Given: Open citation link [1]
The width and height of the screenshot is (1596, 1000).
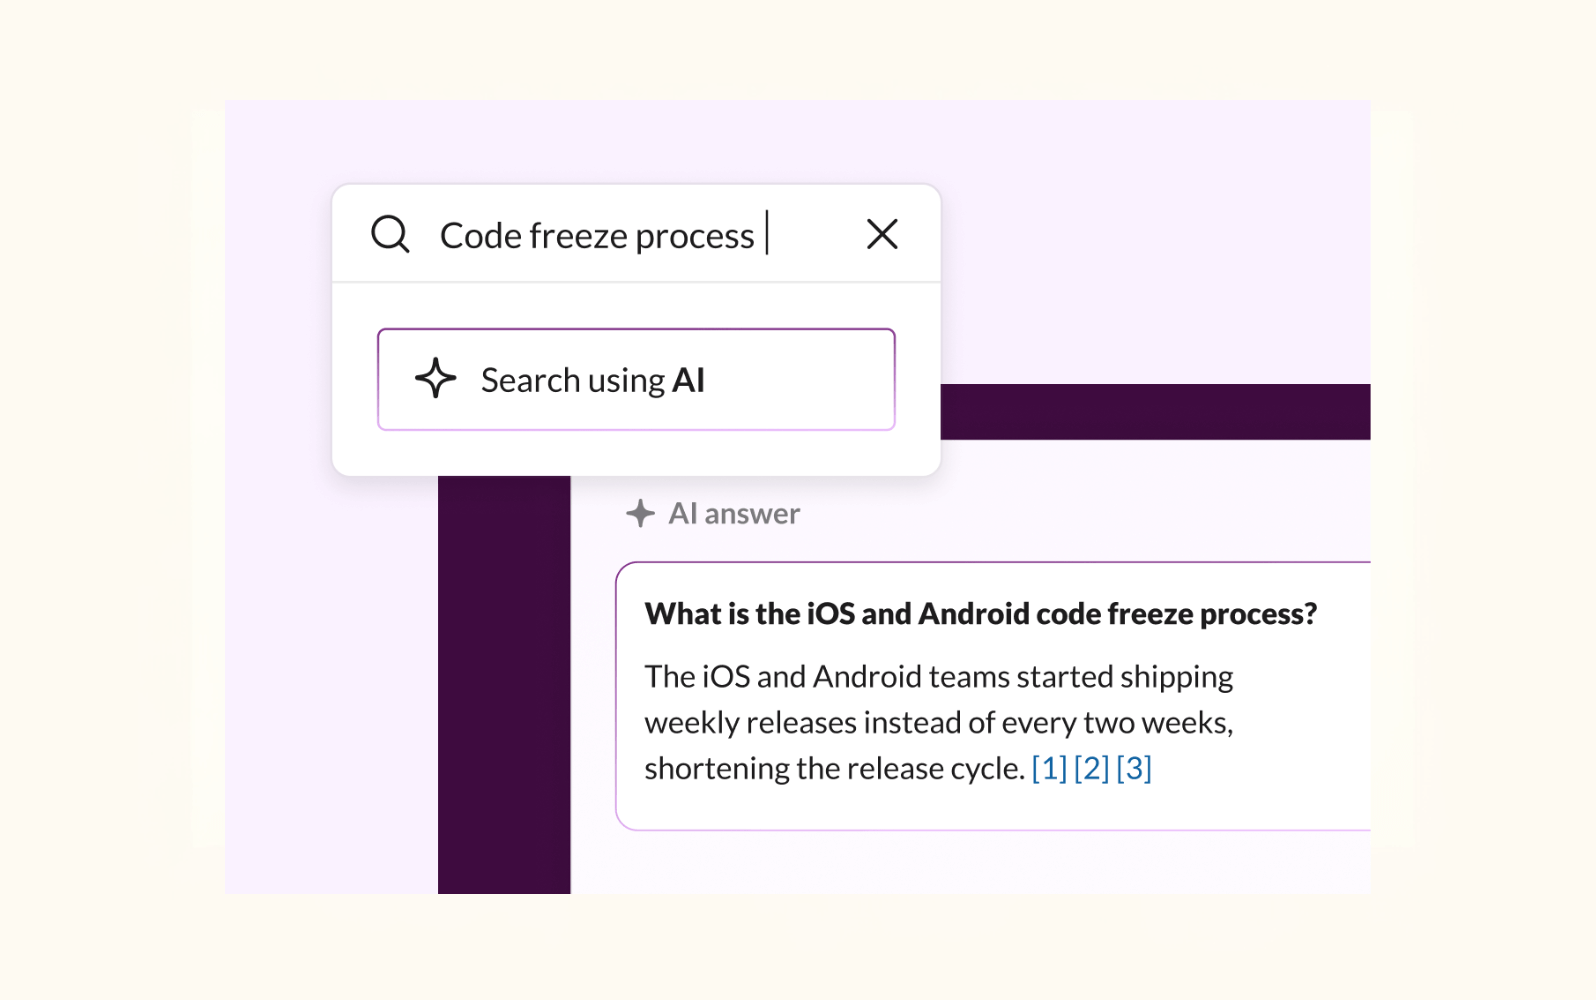Looking at the screenshot, I should (x=1049, y=768).
